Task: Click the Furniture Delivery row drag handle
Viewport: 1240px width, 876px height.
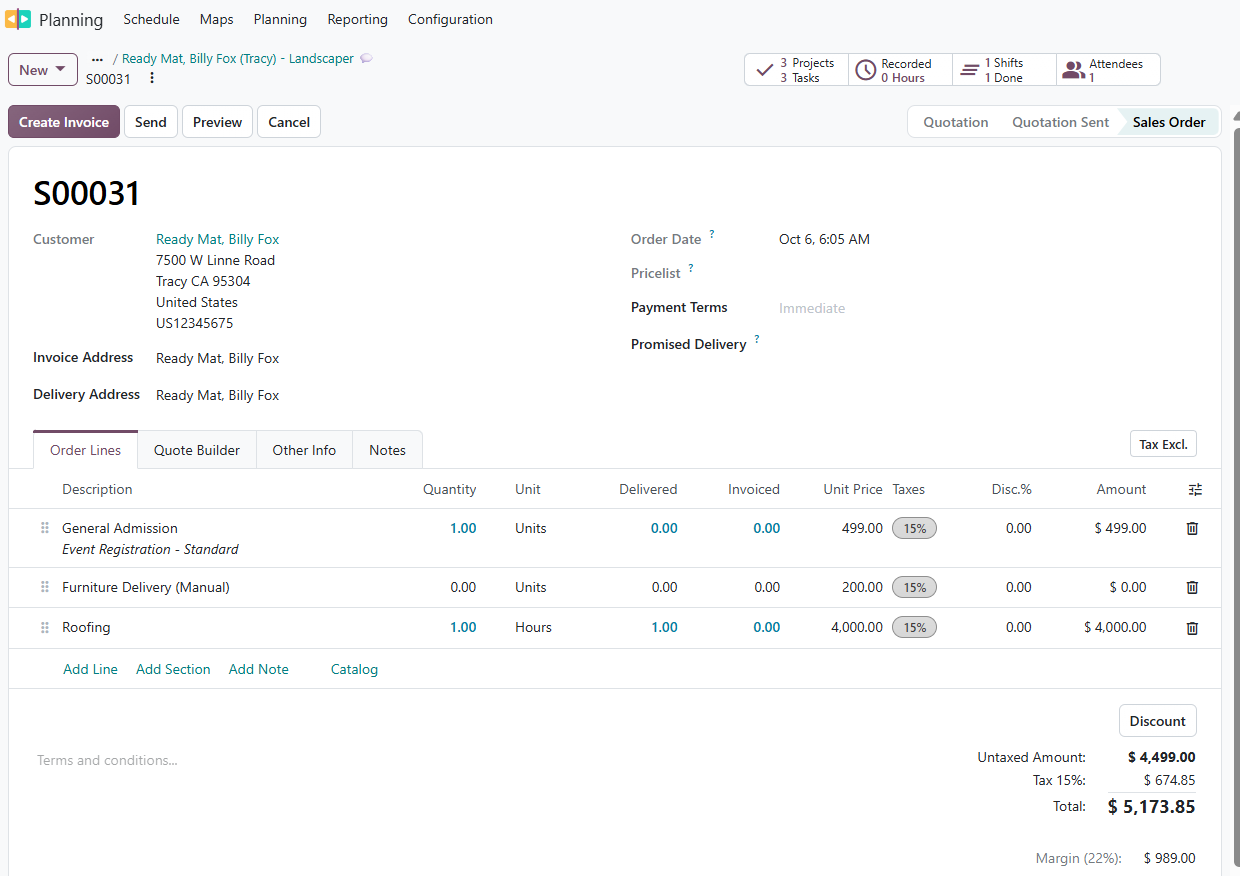Action: (x=45, y=587)
